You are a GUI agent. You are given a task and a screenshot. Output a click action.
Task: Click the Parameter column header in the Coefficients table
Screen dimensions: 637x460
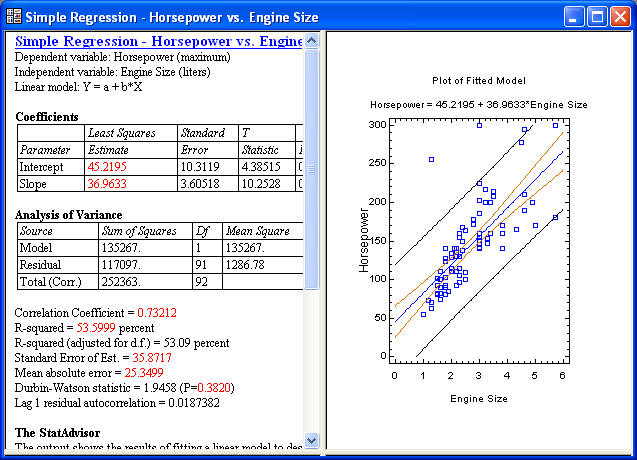(45, 150)
